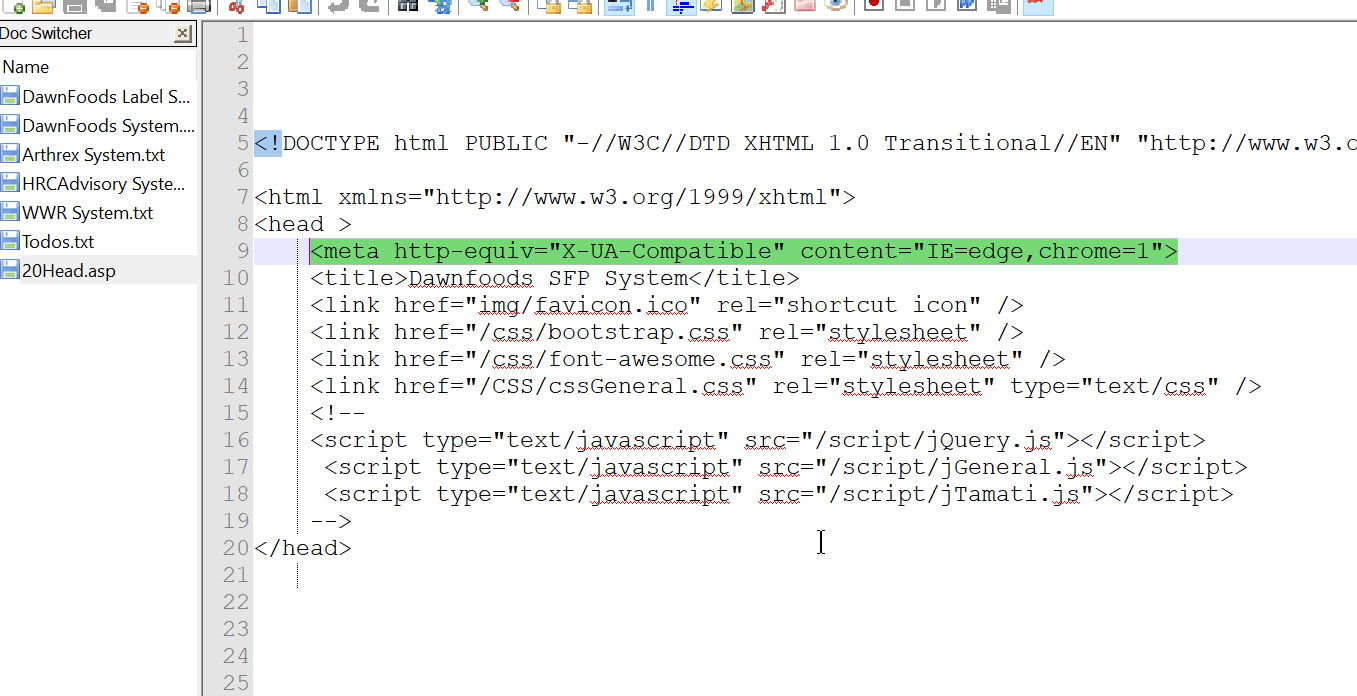
Task: Open the Document Map toolbar icon
Action: tap(742, 5)
